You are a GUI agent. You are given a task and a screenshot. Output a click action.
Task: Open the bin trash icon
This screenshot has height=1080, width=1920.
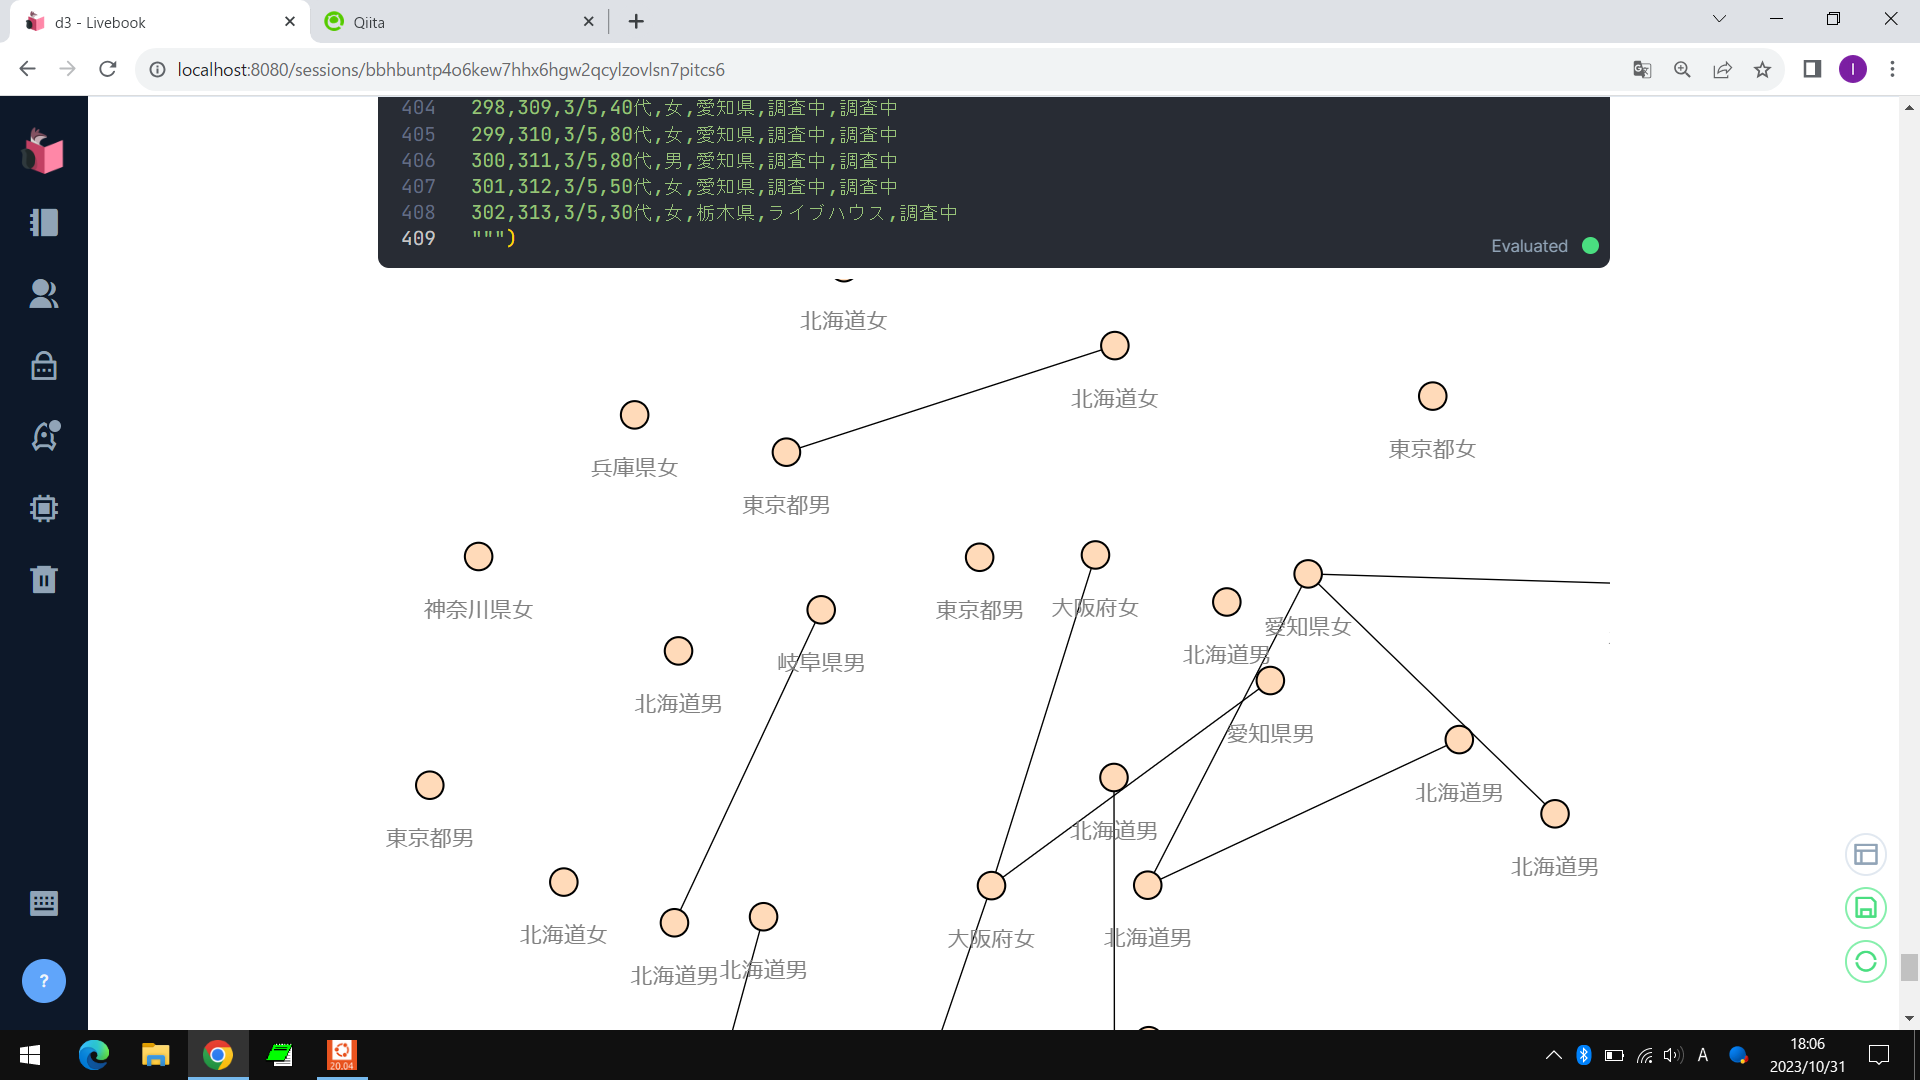pos(43,579)
